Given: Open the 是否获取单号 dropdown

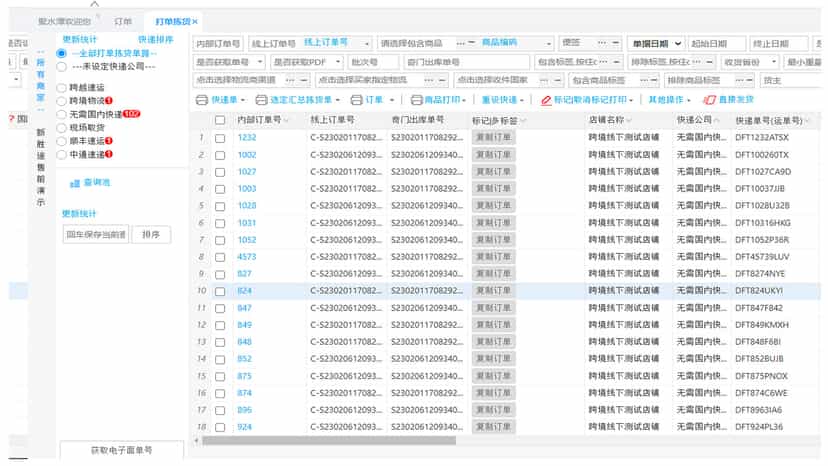Looking at the screenshot, I should (x=260, y=62).
